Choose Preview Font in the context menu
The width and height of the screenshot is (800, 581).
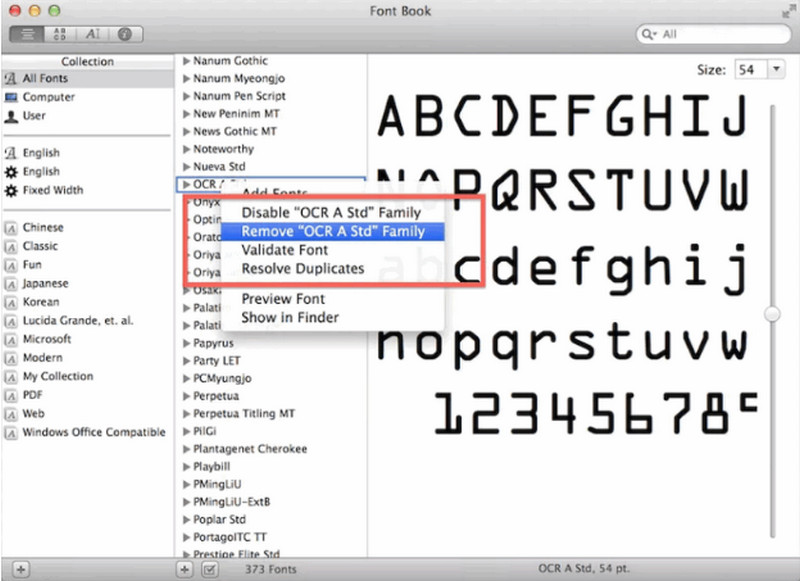pos(333,298)
